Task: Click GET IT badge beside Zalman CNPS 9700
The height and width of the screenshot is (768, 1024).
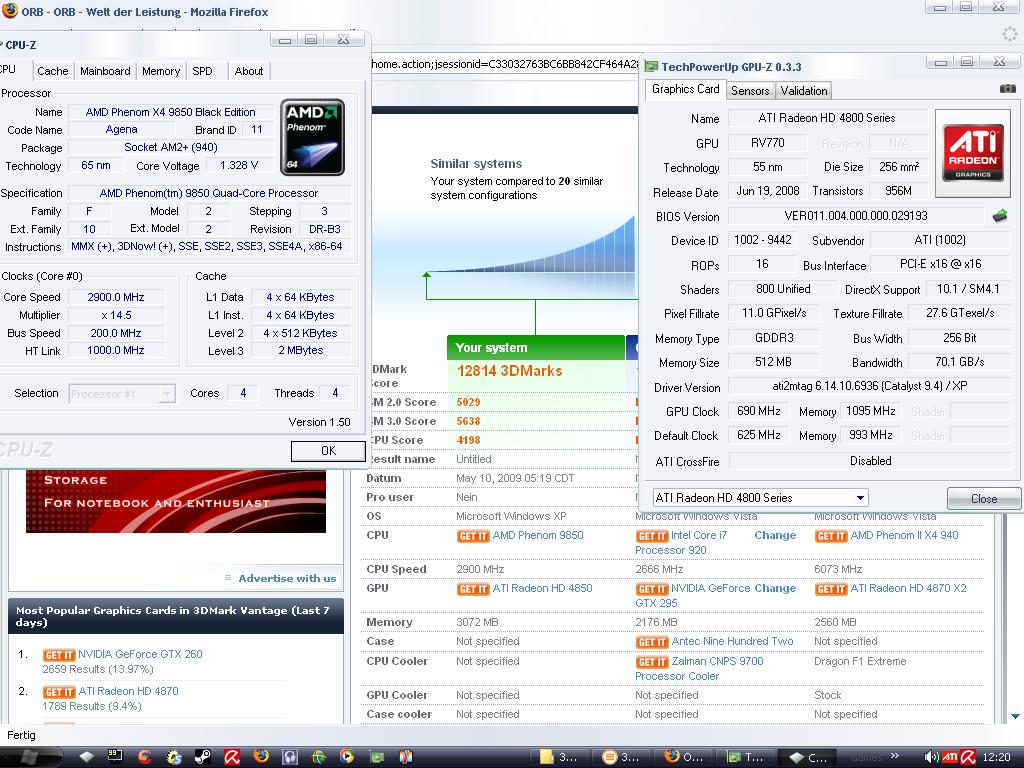Action: pos(652,662)
